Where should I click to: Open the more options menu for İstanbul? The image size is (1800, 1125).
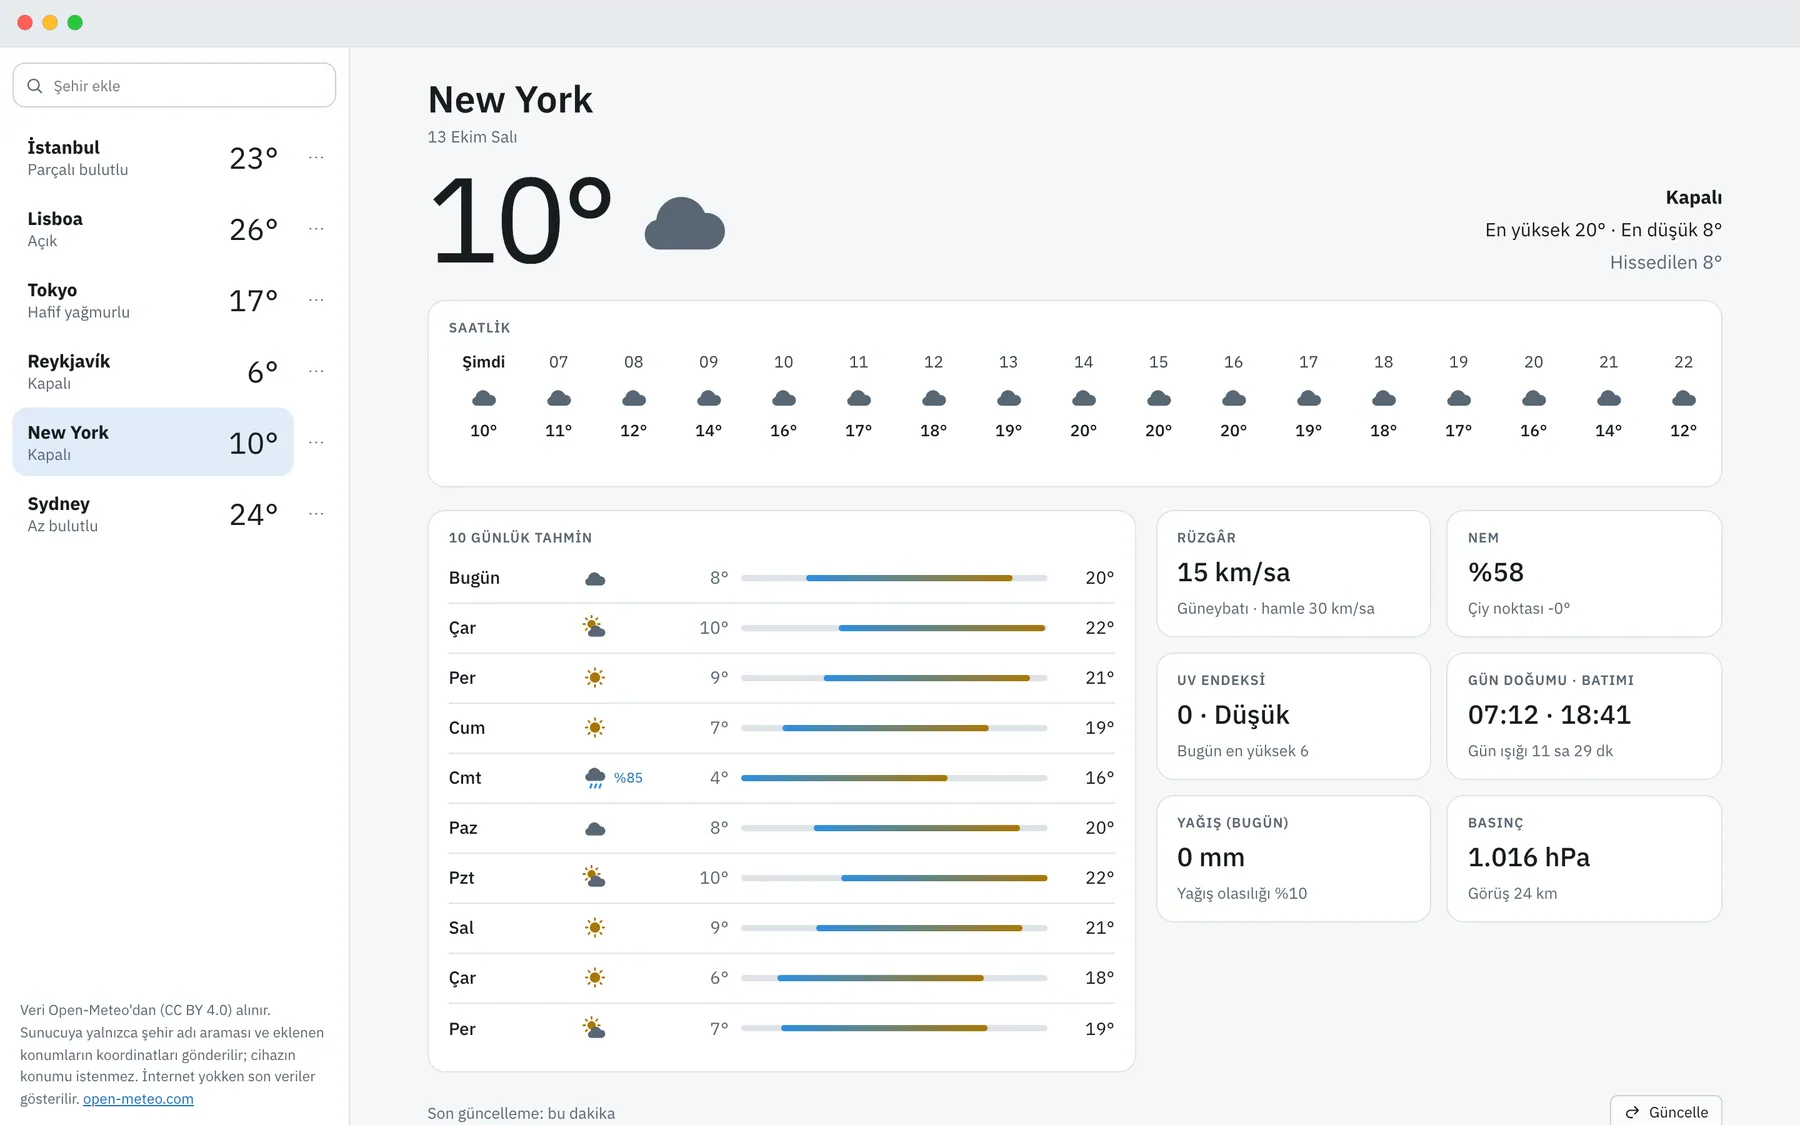pos(316,157)
